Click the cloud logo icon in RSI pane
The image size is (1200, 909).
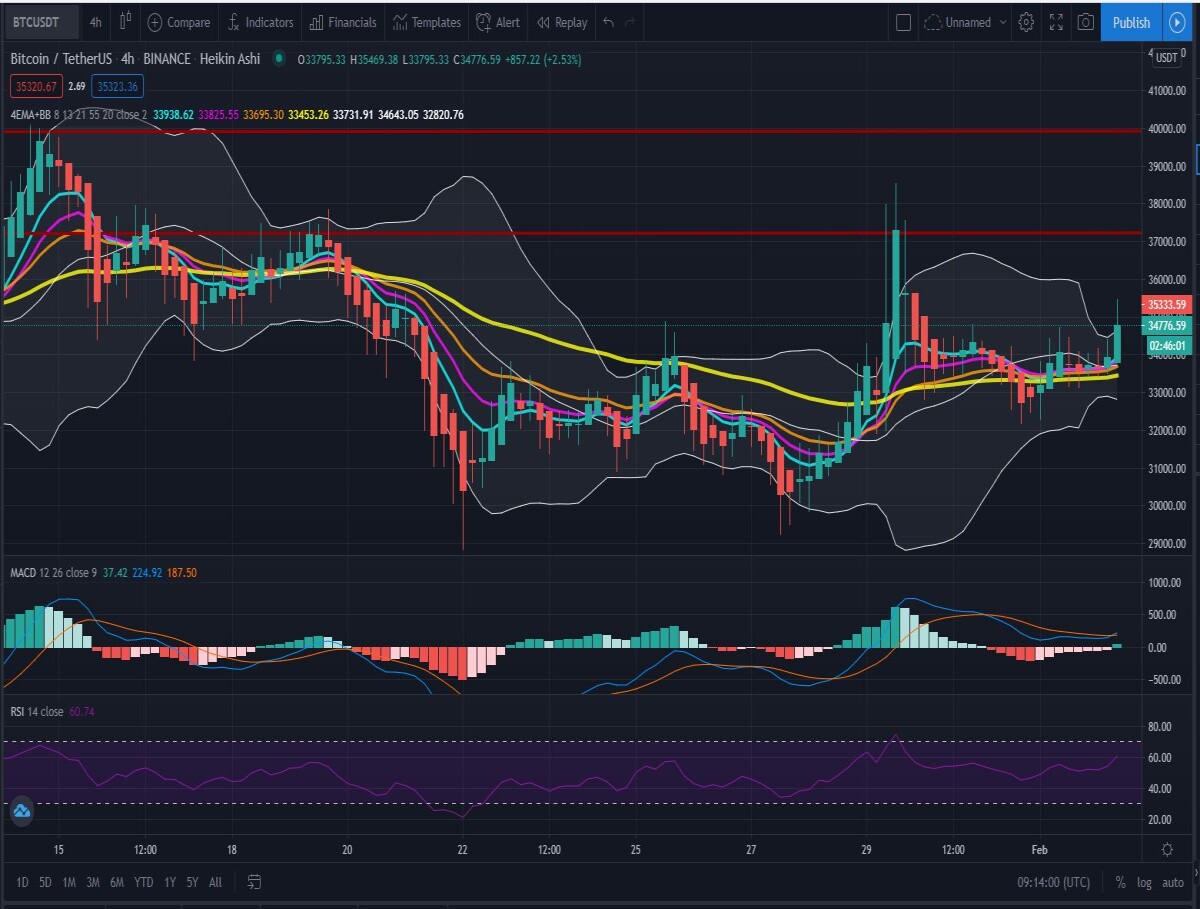click(x=21, y=812)
